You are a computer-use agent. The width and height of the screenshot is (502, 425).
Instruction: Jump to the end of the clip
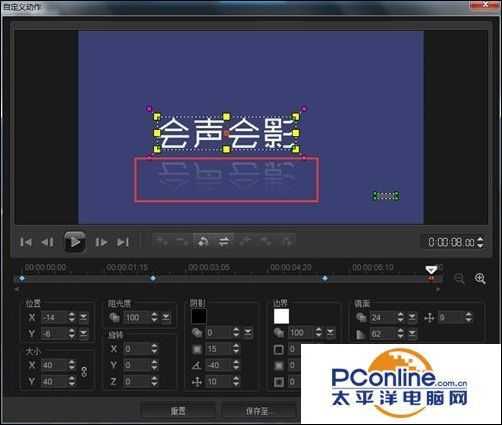pos(123,242)
